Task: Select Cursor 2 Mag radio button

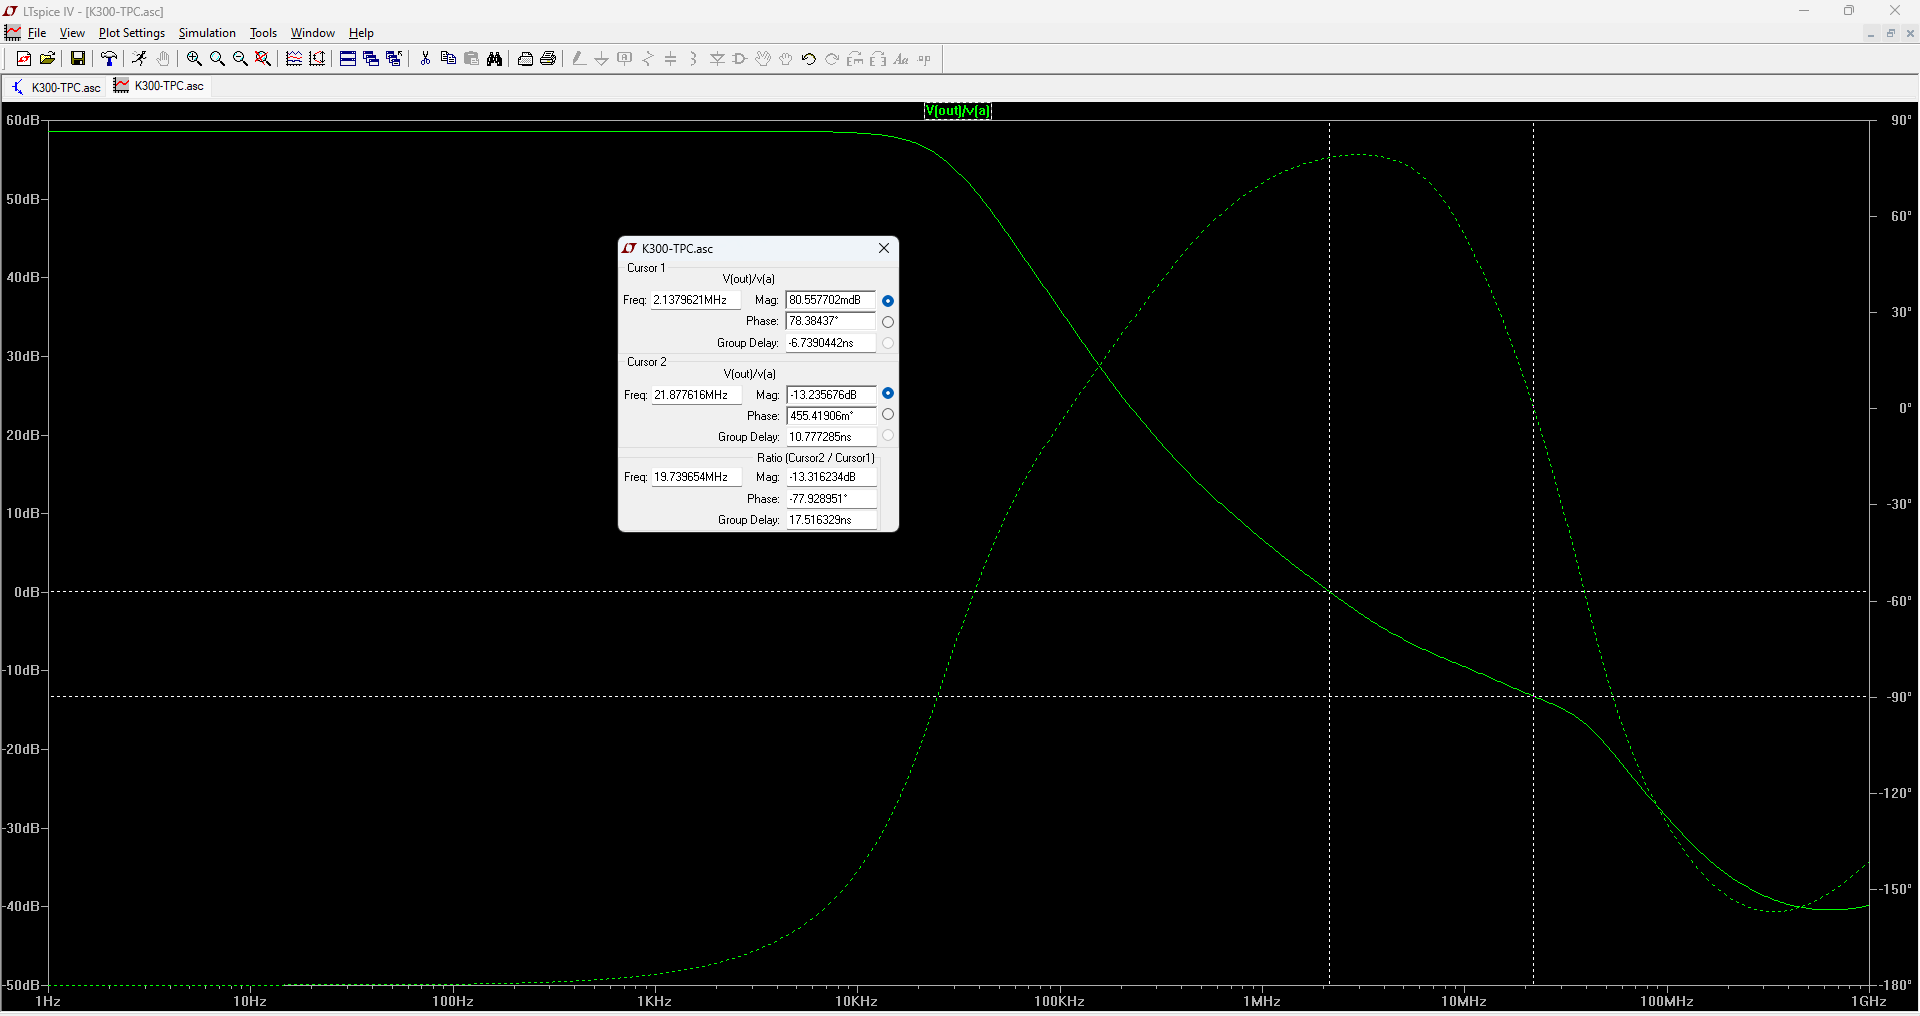Action: pyautogui.click(x=888, y=394)
